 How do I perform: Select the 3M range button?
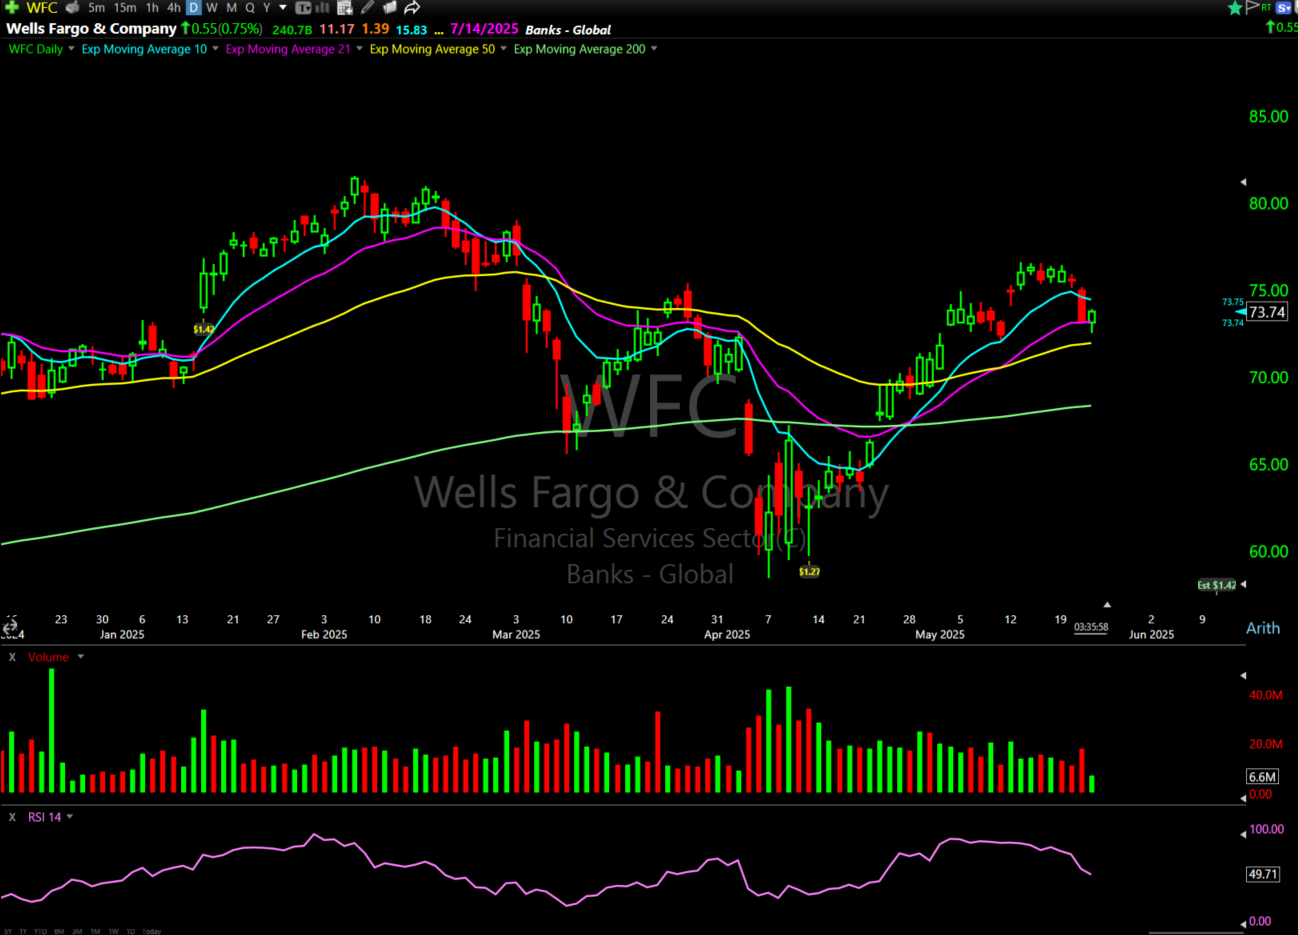[77, 931]
